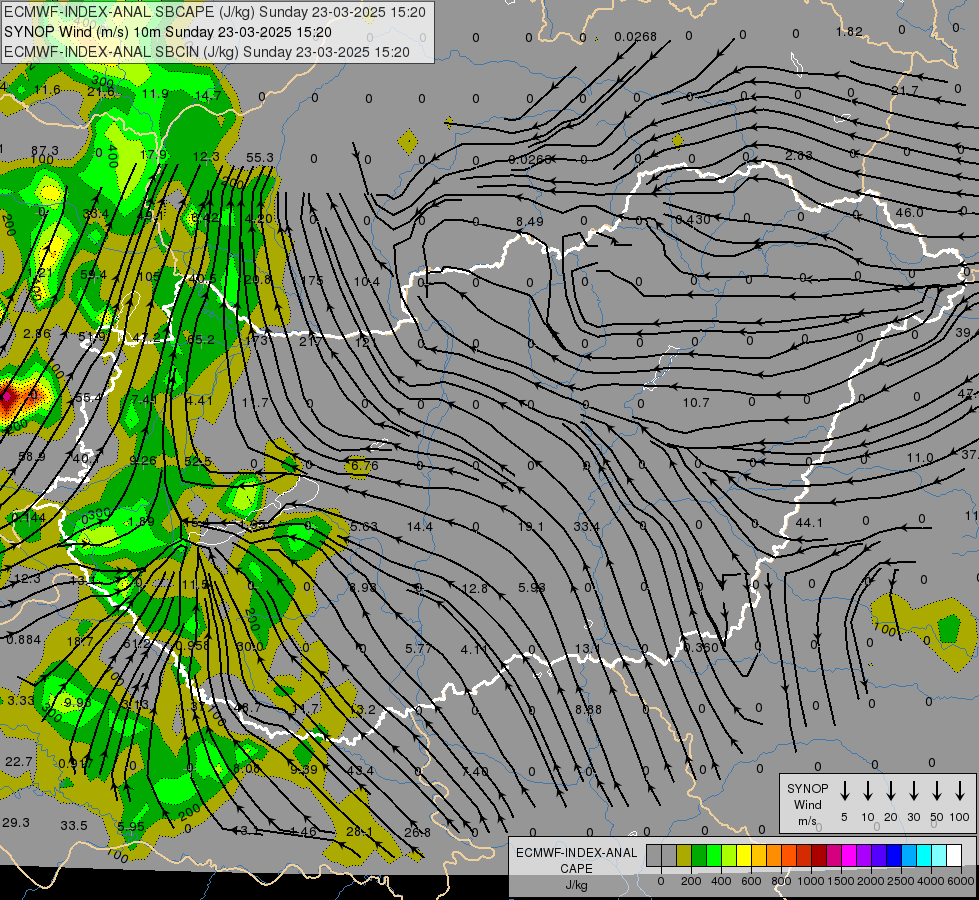Click the 50 m/s wind arrow in the legend
This screenshot has width=979, height=900.
coord(937,791)
